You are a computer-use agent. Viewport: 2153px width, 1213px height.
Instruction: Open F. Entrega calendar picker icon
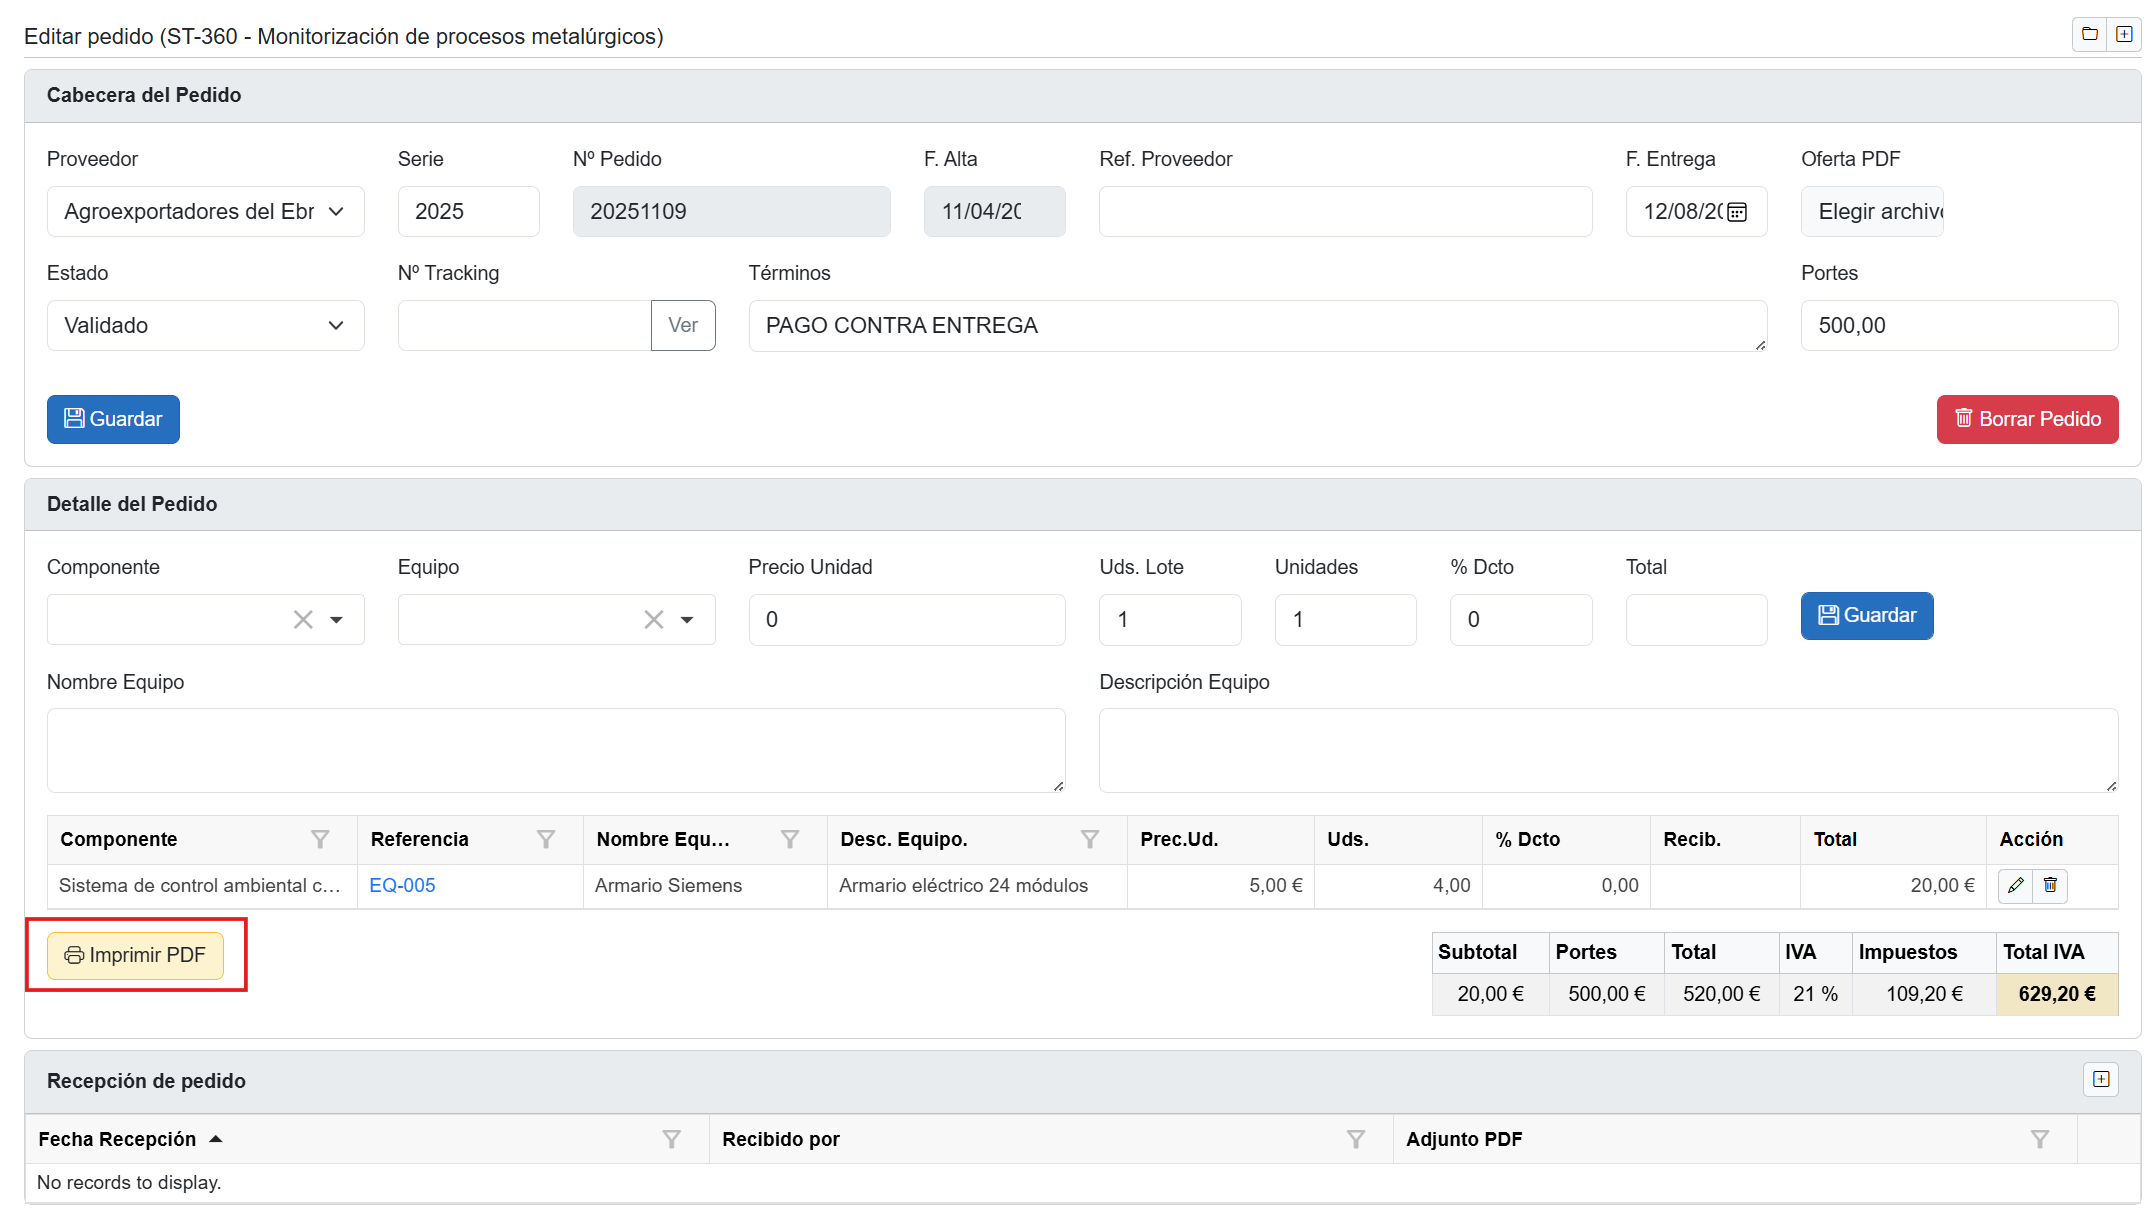1737,212
